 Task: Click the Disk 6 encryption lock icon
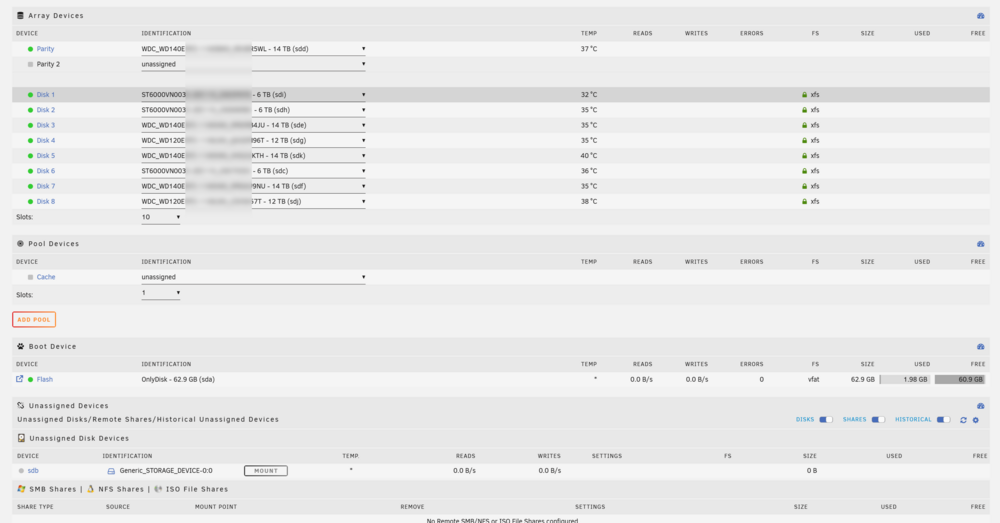(804, 171)
